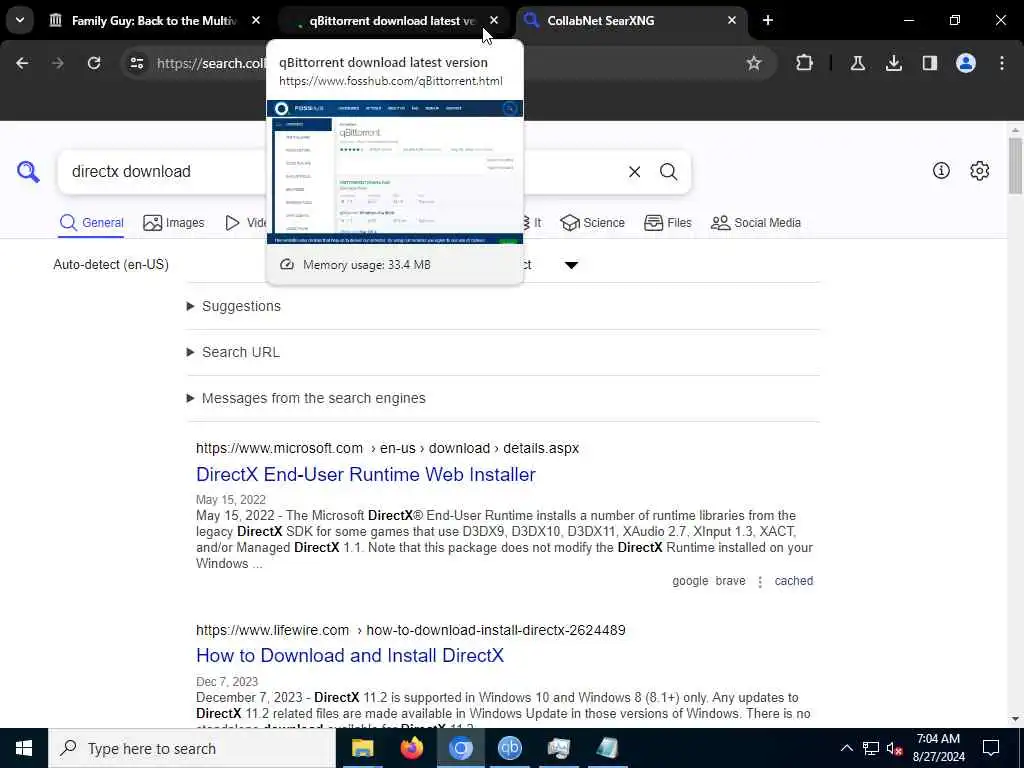The image size is (1024, 768).
Task: Click the SearXNG magnifier logo
Action: pos(28,172)
